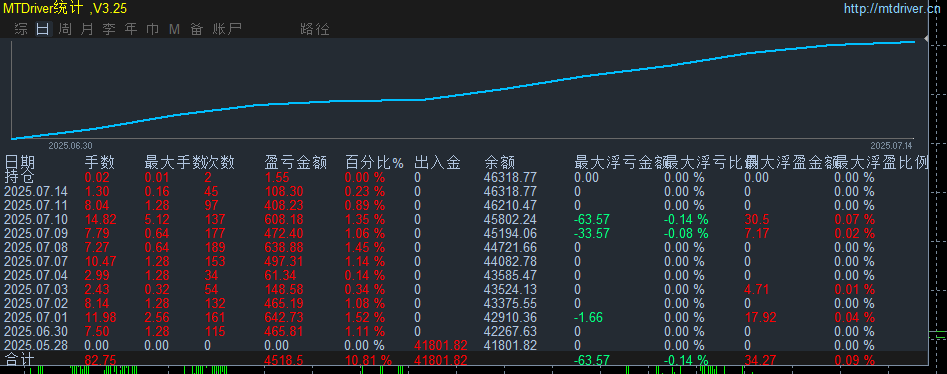Select the 2025.07.02 date row
This screenshot has height=374, width=947.
pyautogui.click(x=36, y=303)
